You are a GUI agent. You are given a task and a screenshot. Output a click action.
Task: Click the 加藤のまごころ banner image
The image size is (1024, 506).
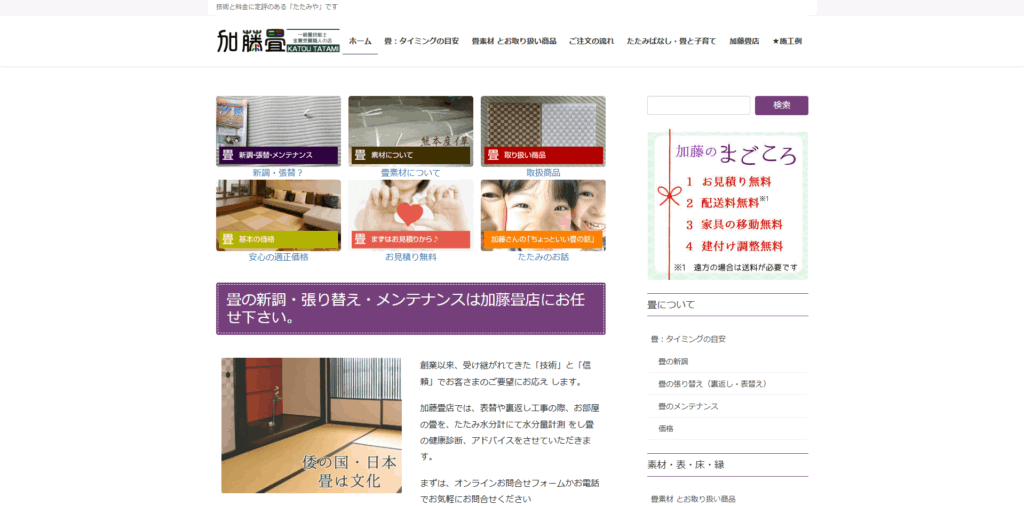point(728,205)
